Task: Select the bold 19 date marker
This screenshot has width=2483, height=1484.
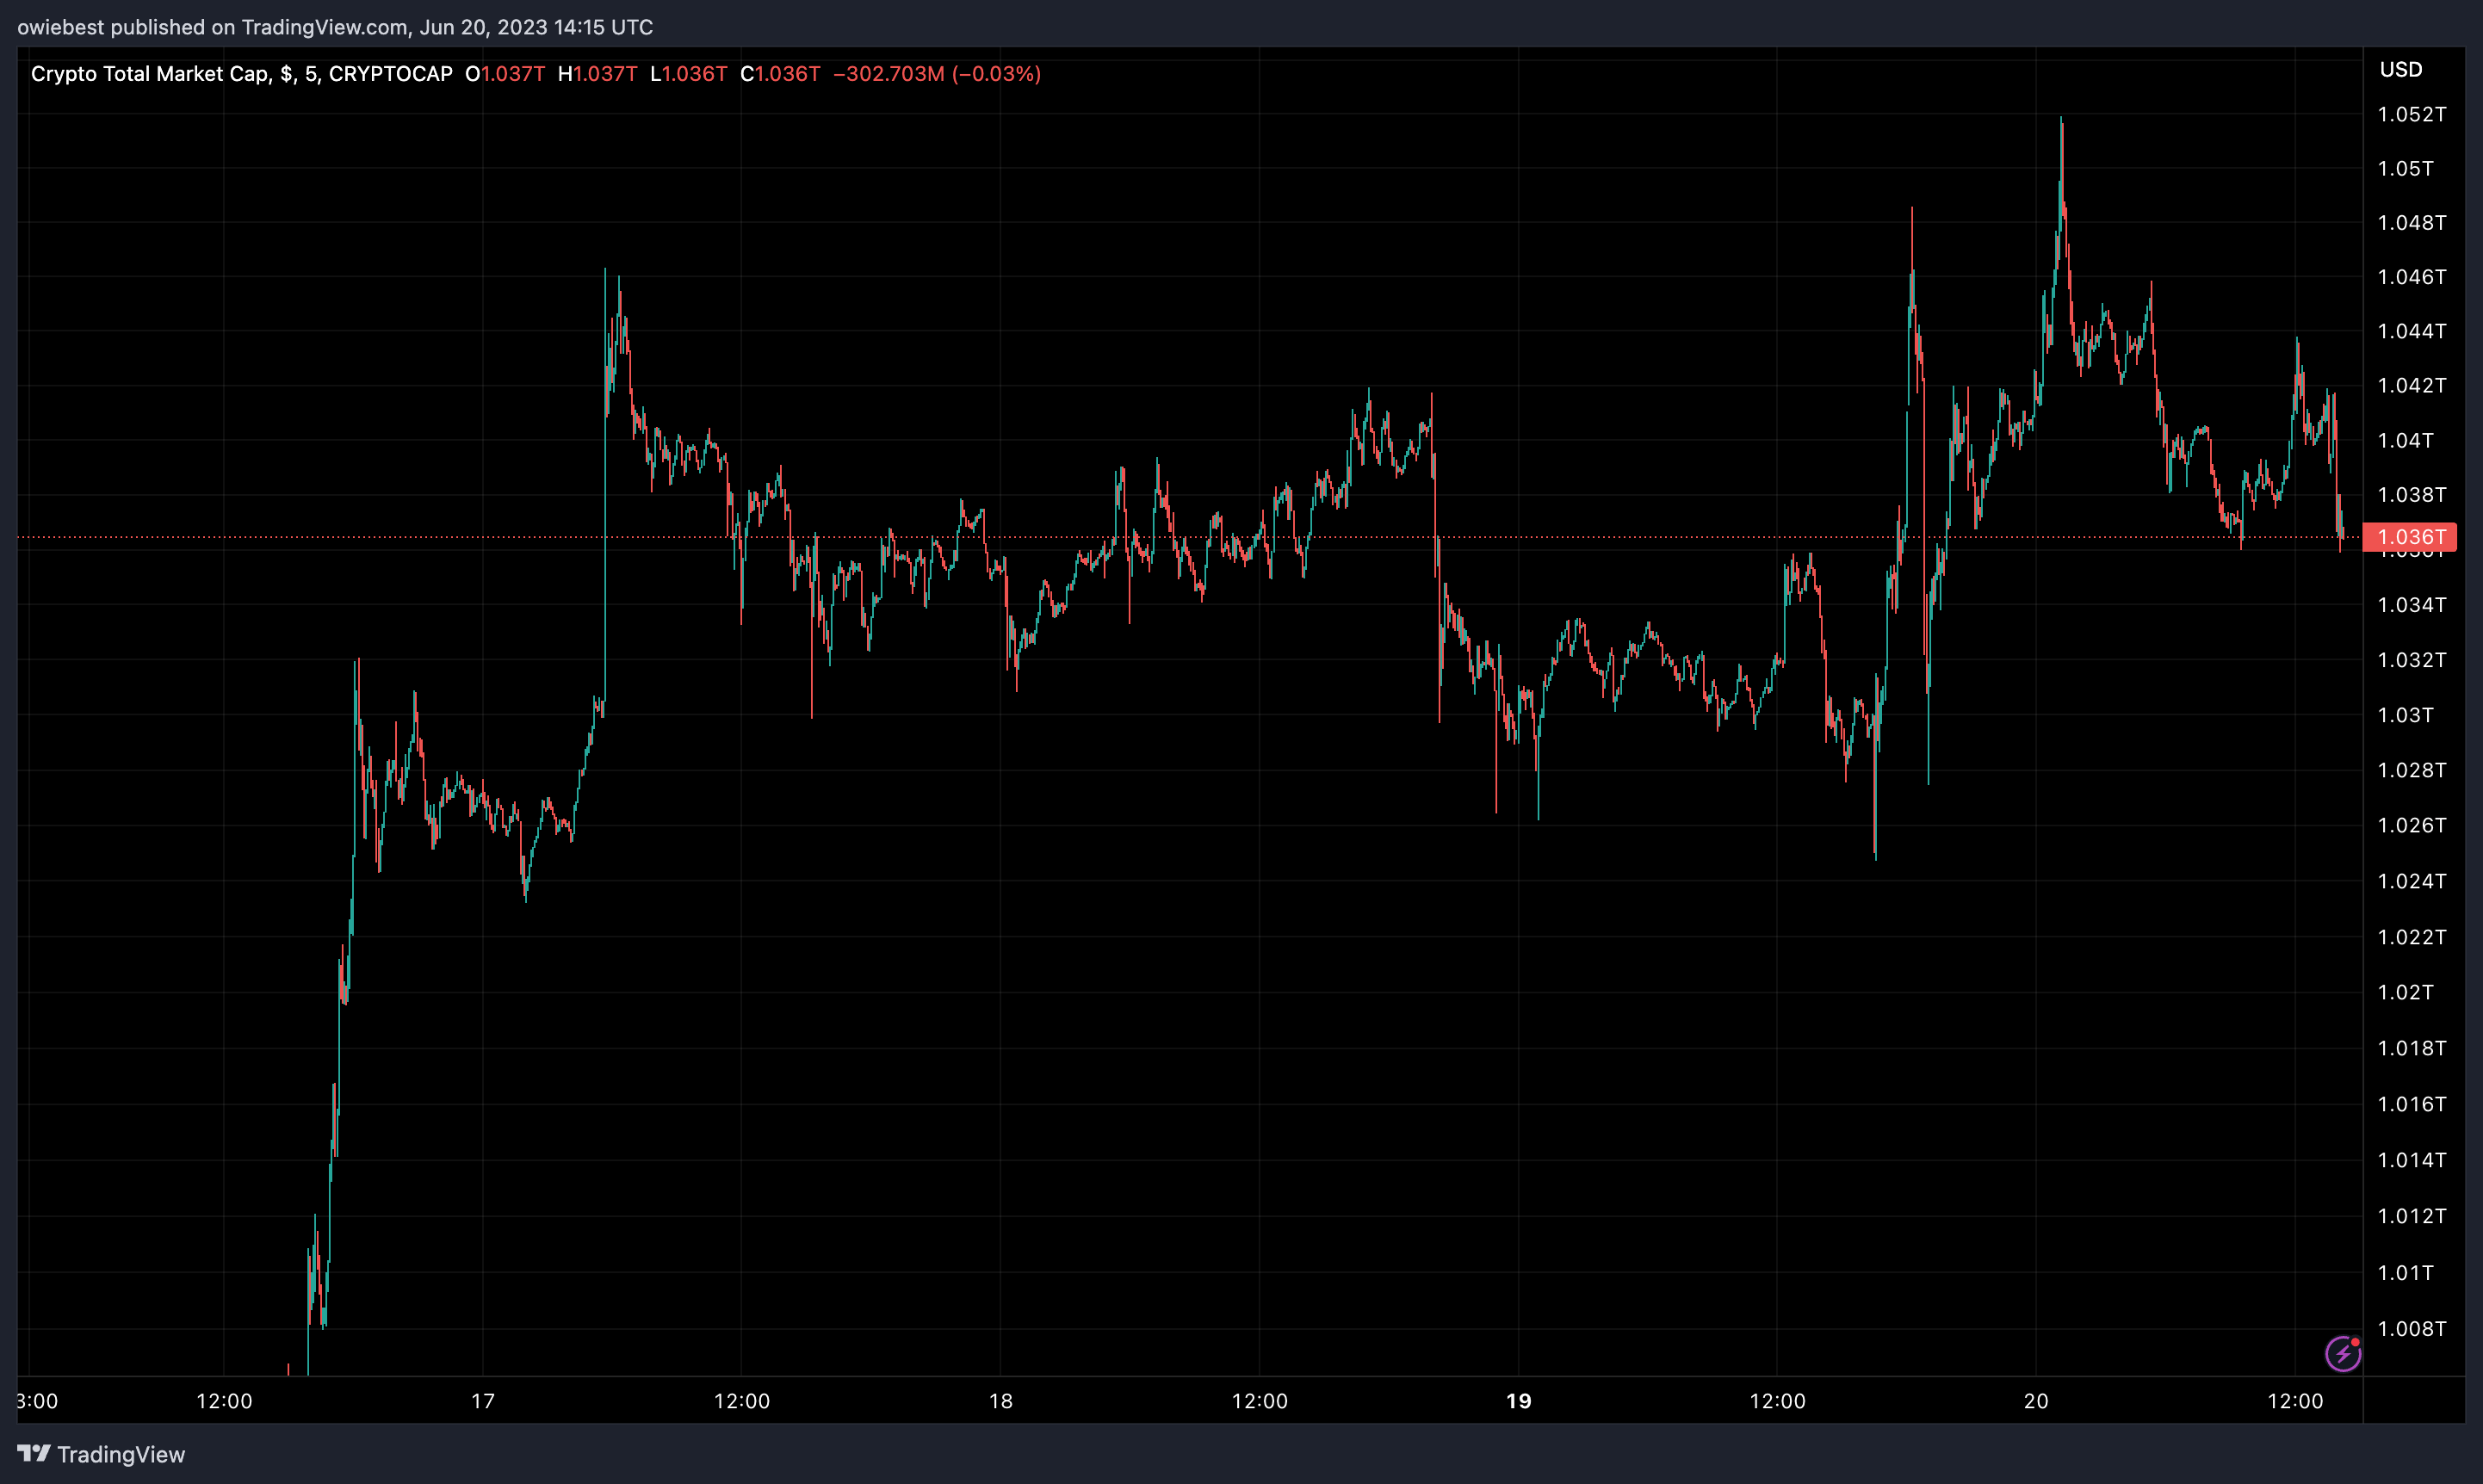Action: click(1518, 1401)
